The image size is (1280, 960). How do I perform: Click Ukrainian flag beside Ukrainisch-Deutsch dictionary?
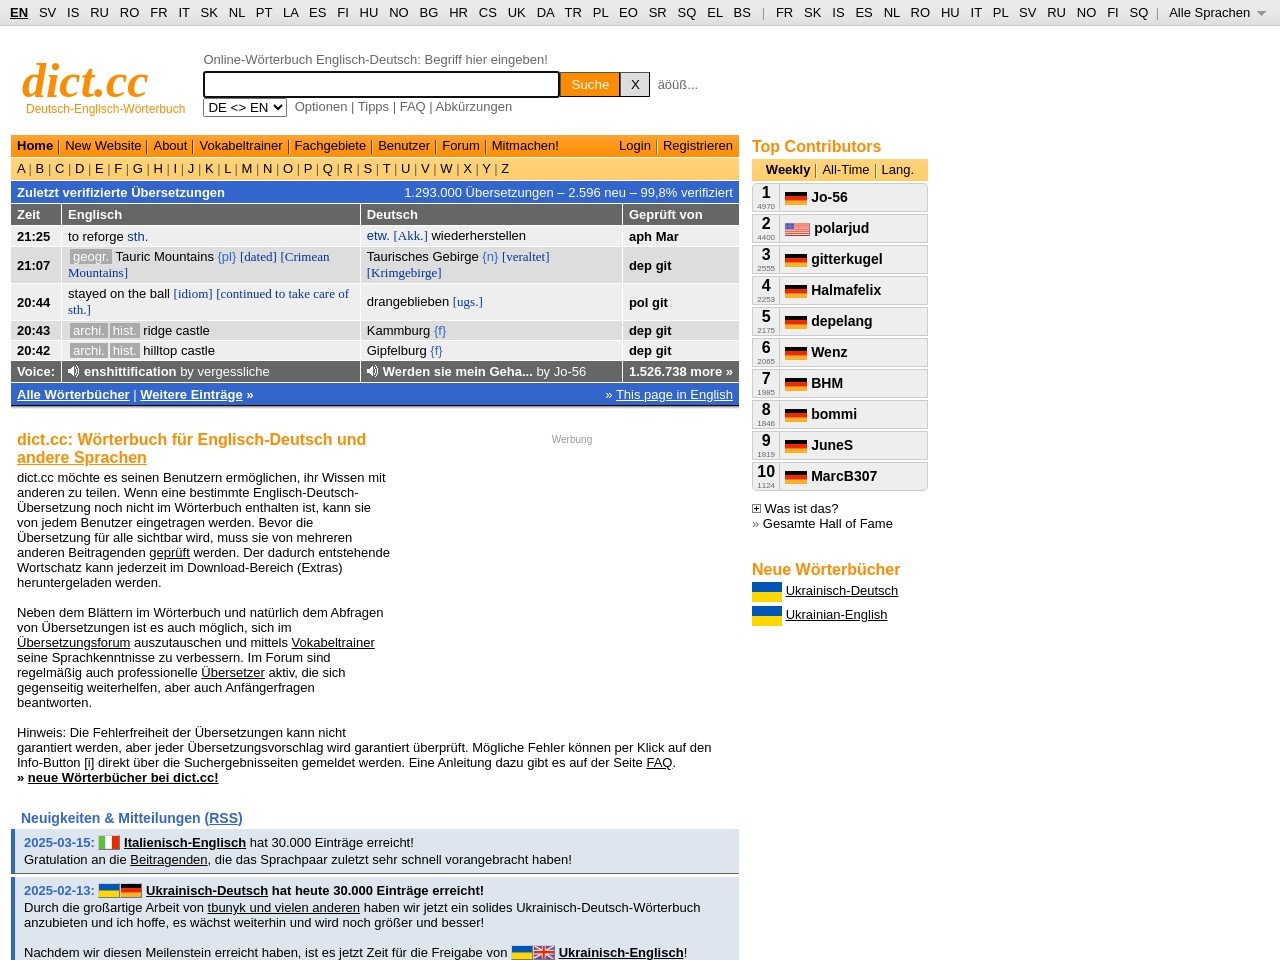(x=767, y=591)
